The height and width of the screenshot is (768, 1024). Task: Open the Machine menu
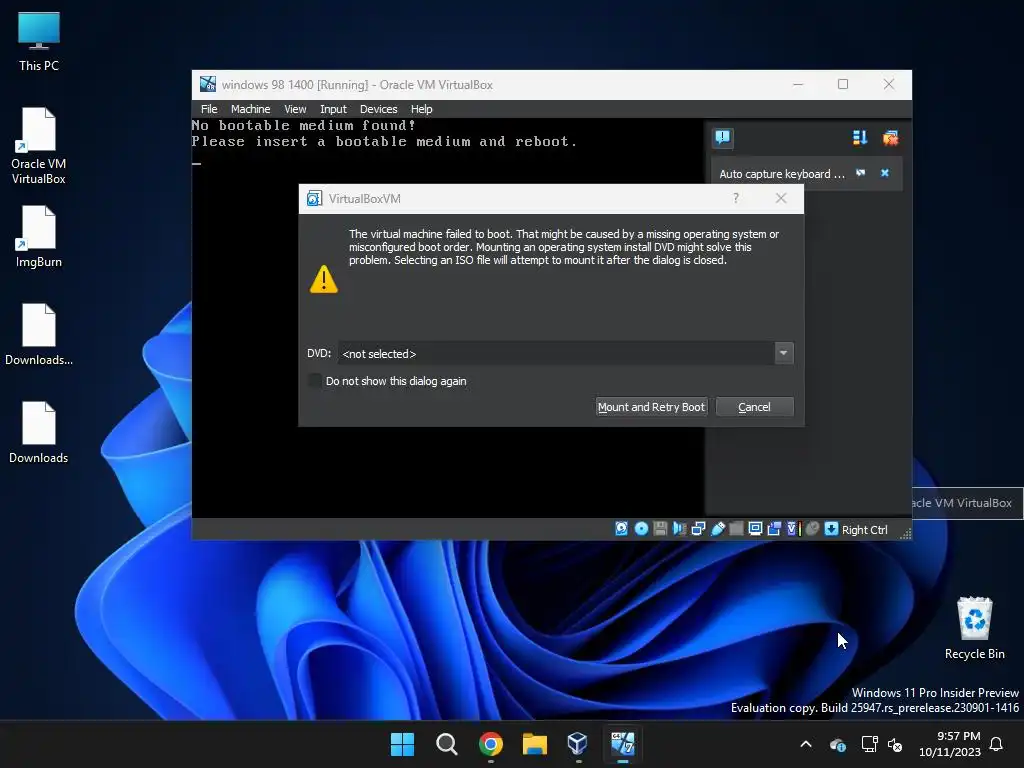pos(250,109)
